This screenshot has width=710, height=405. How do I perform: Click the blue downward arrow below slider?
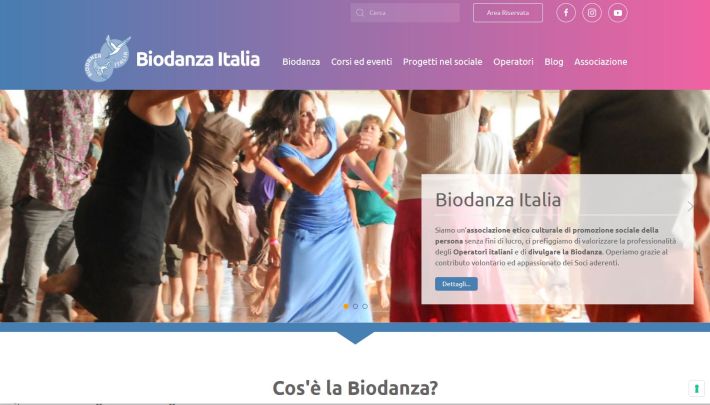point(355,338)
